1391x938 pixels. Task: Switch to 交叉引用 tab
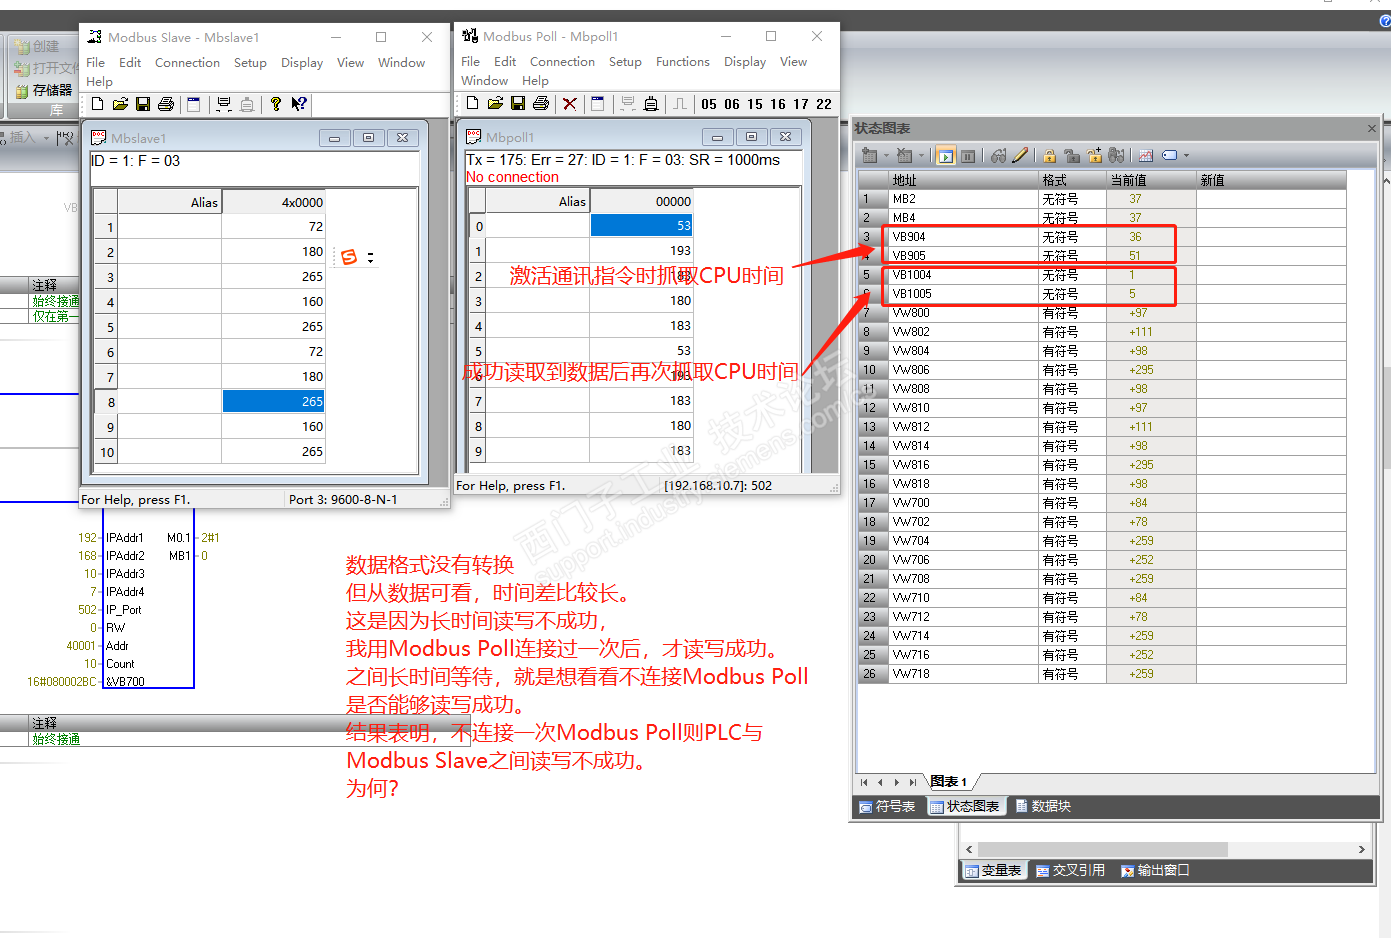1070,870
